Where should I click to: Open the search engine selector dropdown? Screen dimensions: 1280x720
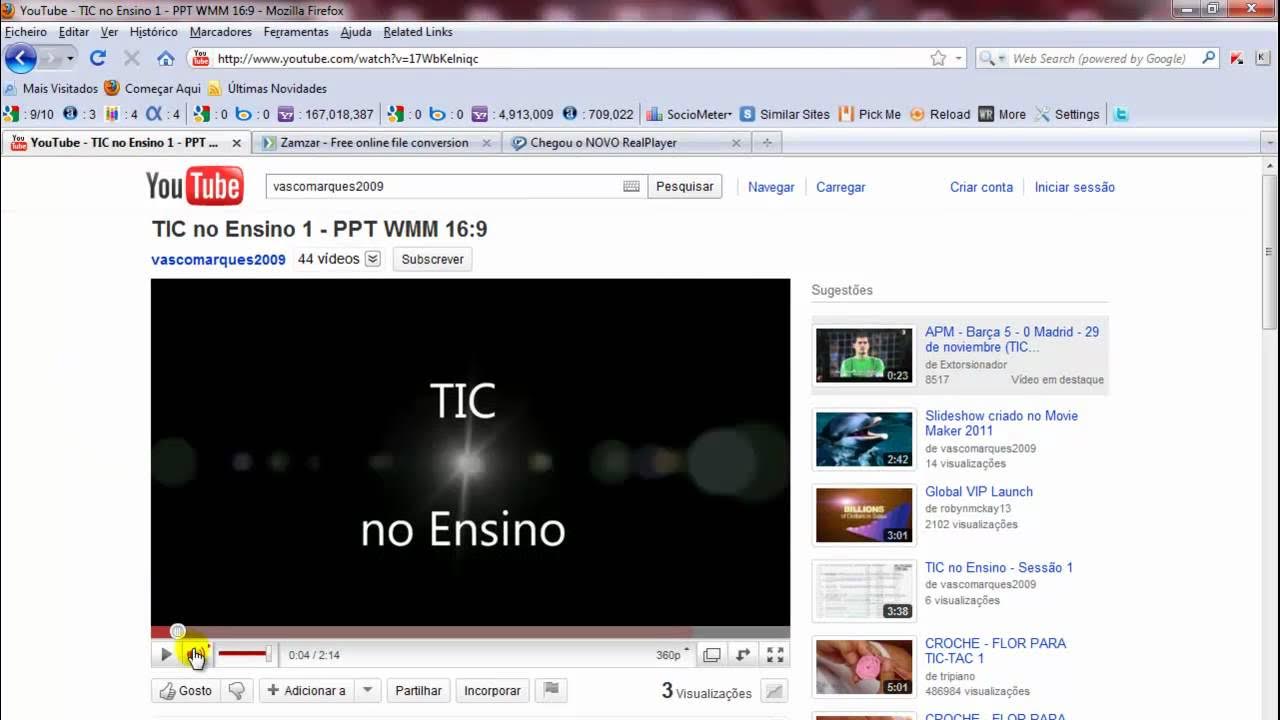tap(992, 58)
